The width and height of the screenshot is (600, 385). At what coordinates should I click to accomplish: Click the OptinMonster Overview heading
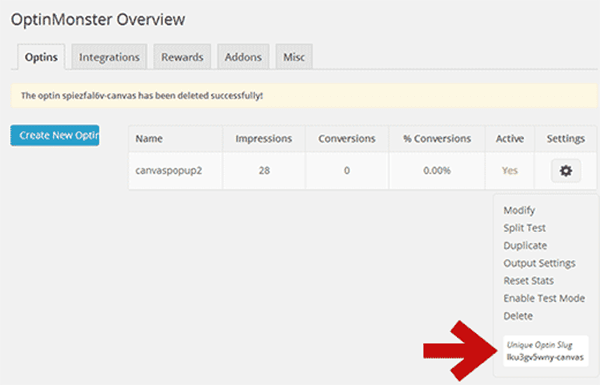point(98,20)
